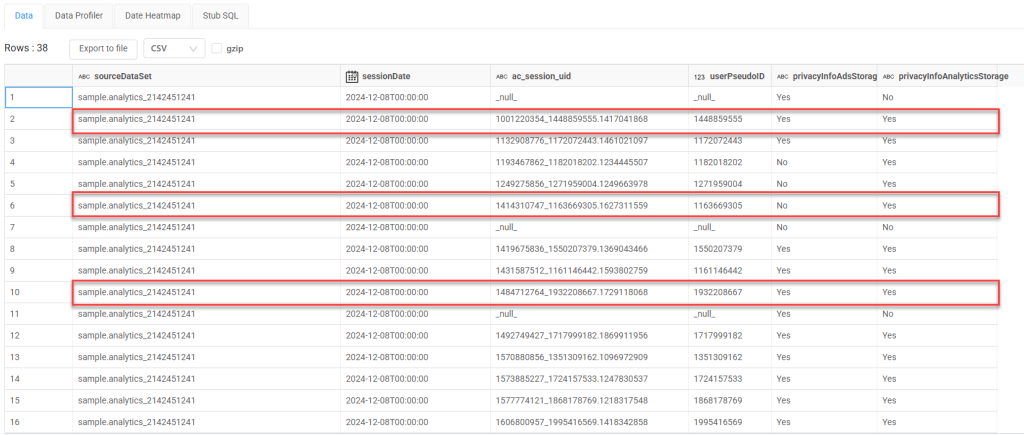Viewport: 1024px width, 435px height.
Task: Select the sessionDate column header
Action: tap(415, 76)
